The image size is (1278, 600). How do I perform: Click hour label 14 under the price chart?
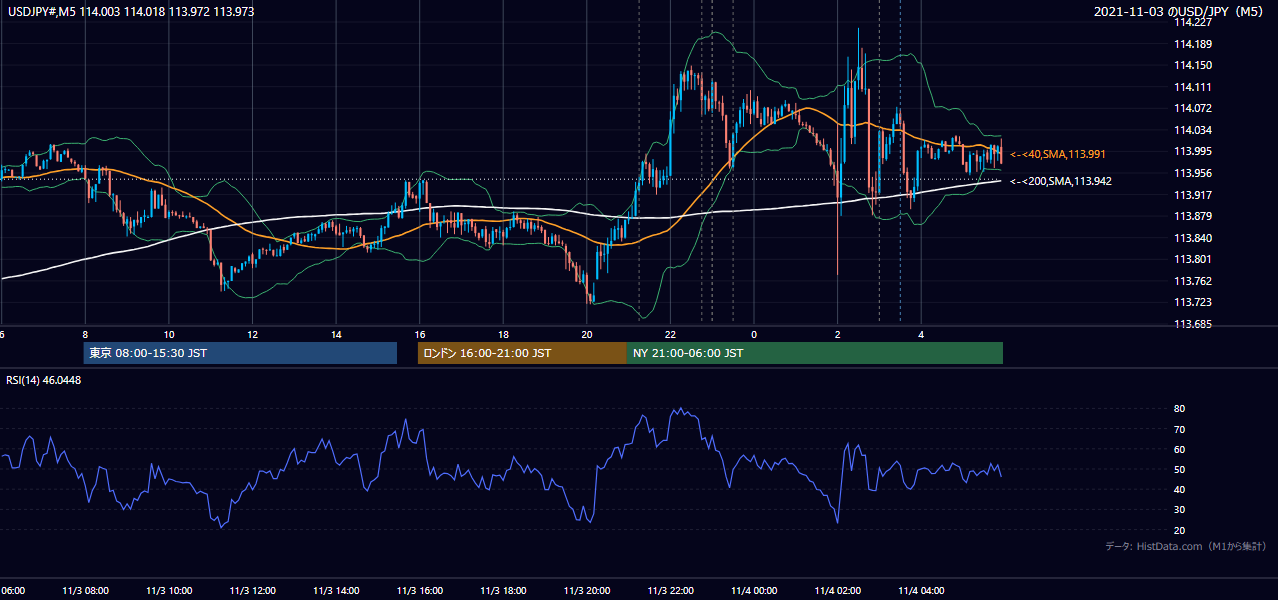(x=336, y=335)
